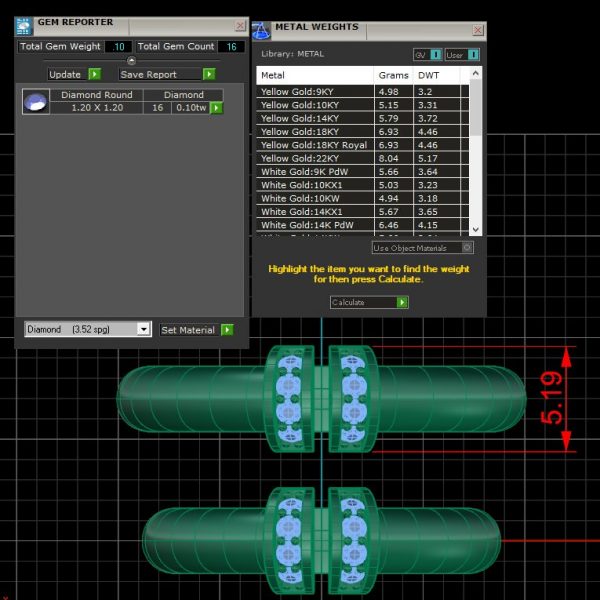Image resolution: width=600 pixels, height=600 pixels.
Task: Select the Yellow Gold:9KY row
Action: click(x=362, y=92)
